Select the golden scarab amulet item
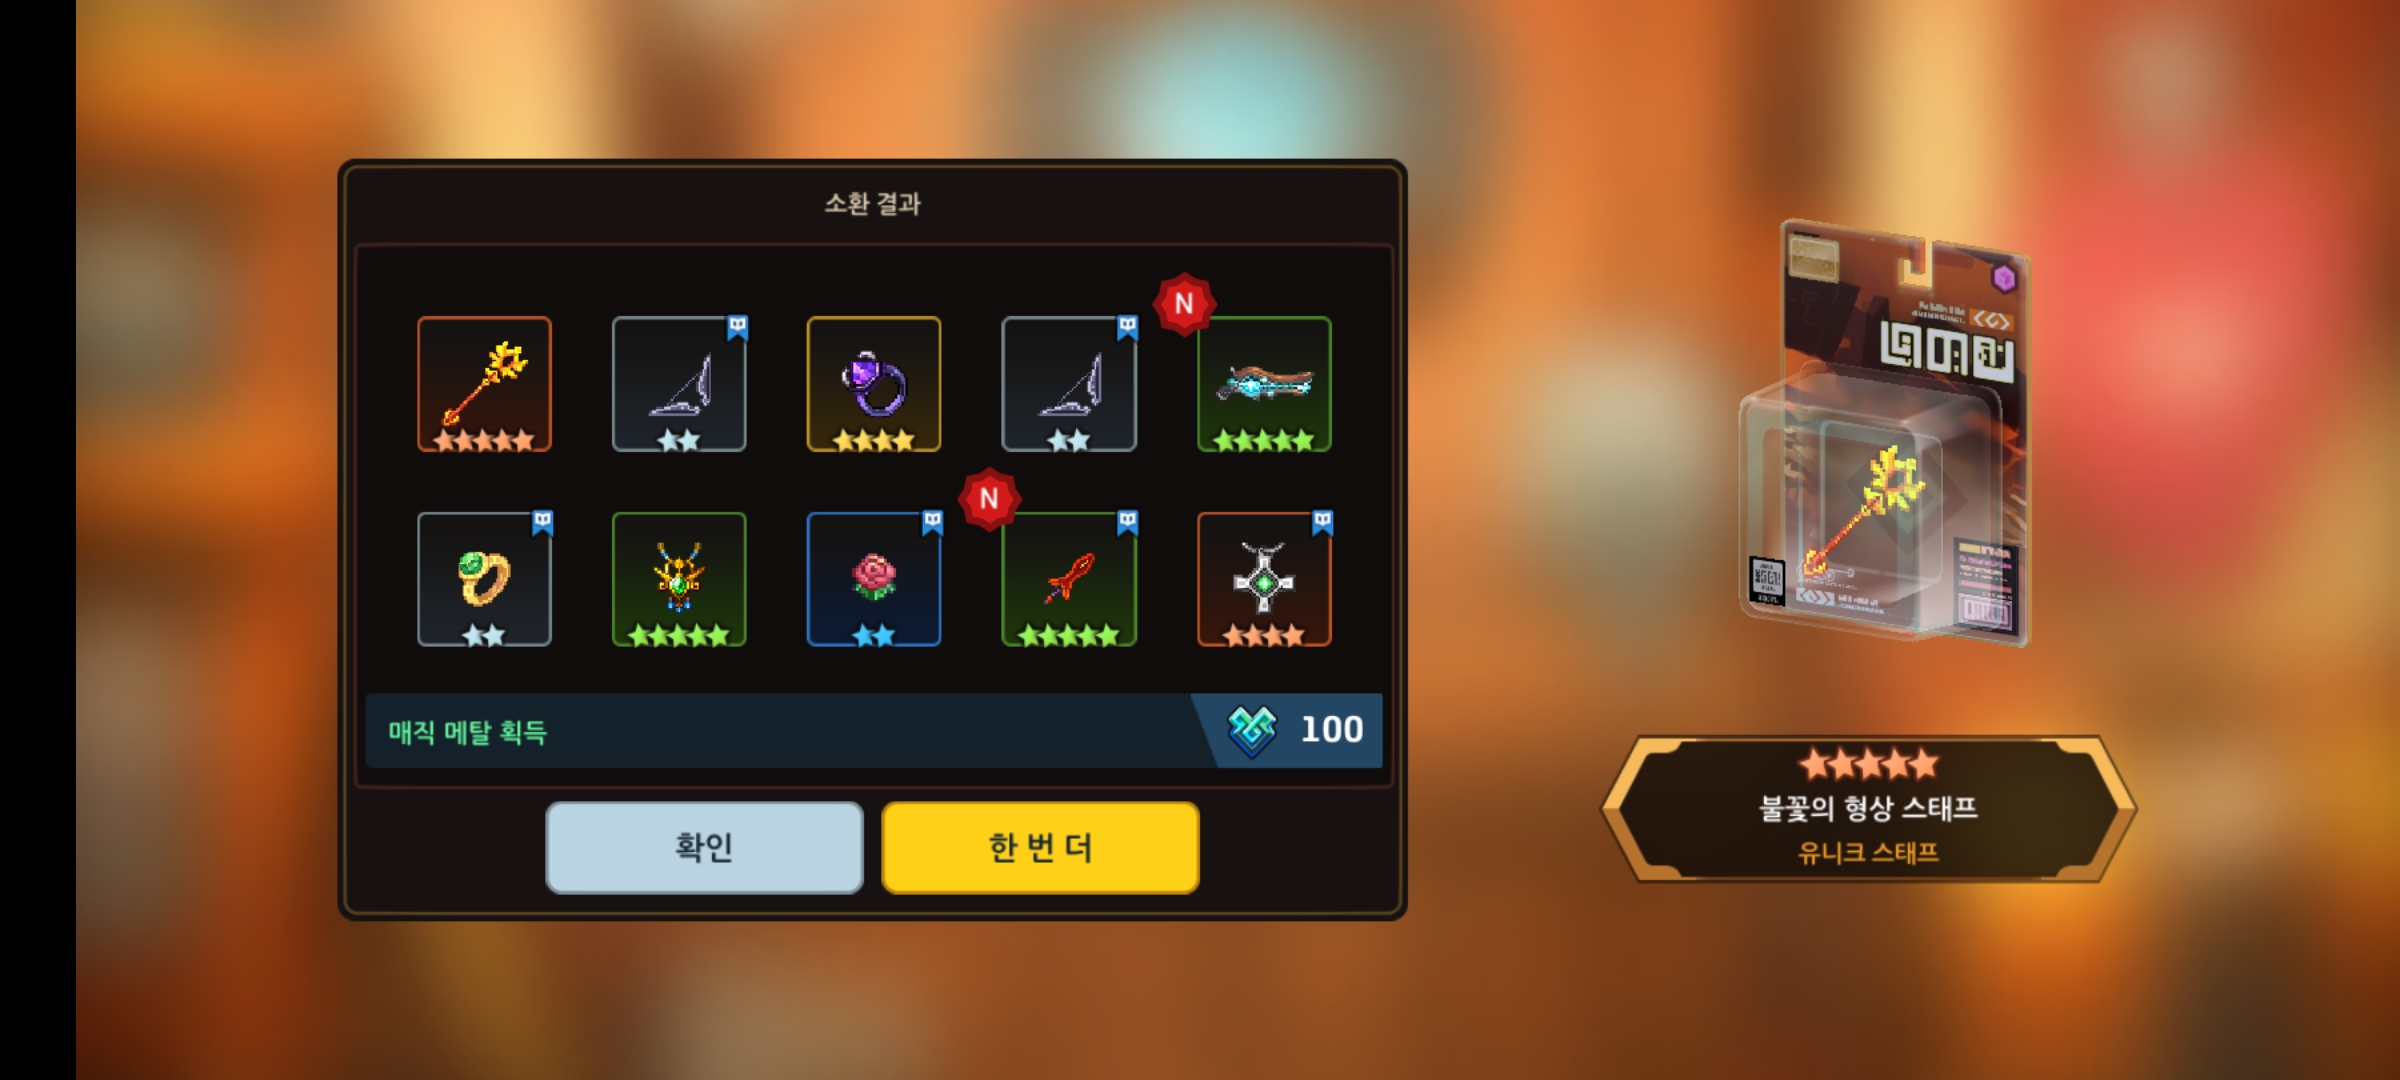The height and width of the screenshot is (1080, 2400). point(679,579)
